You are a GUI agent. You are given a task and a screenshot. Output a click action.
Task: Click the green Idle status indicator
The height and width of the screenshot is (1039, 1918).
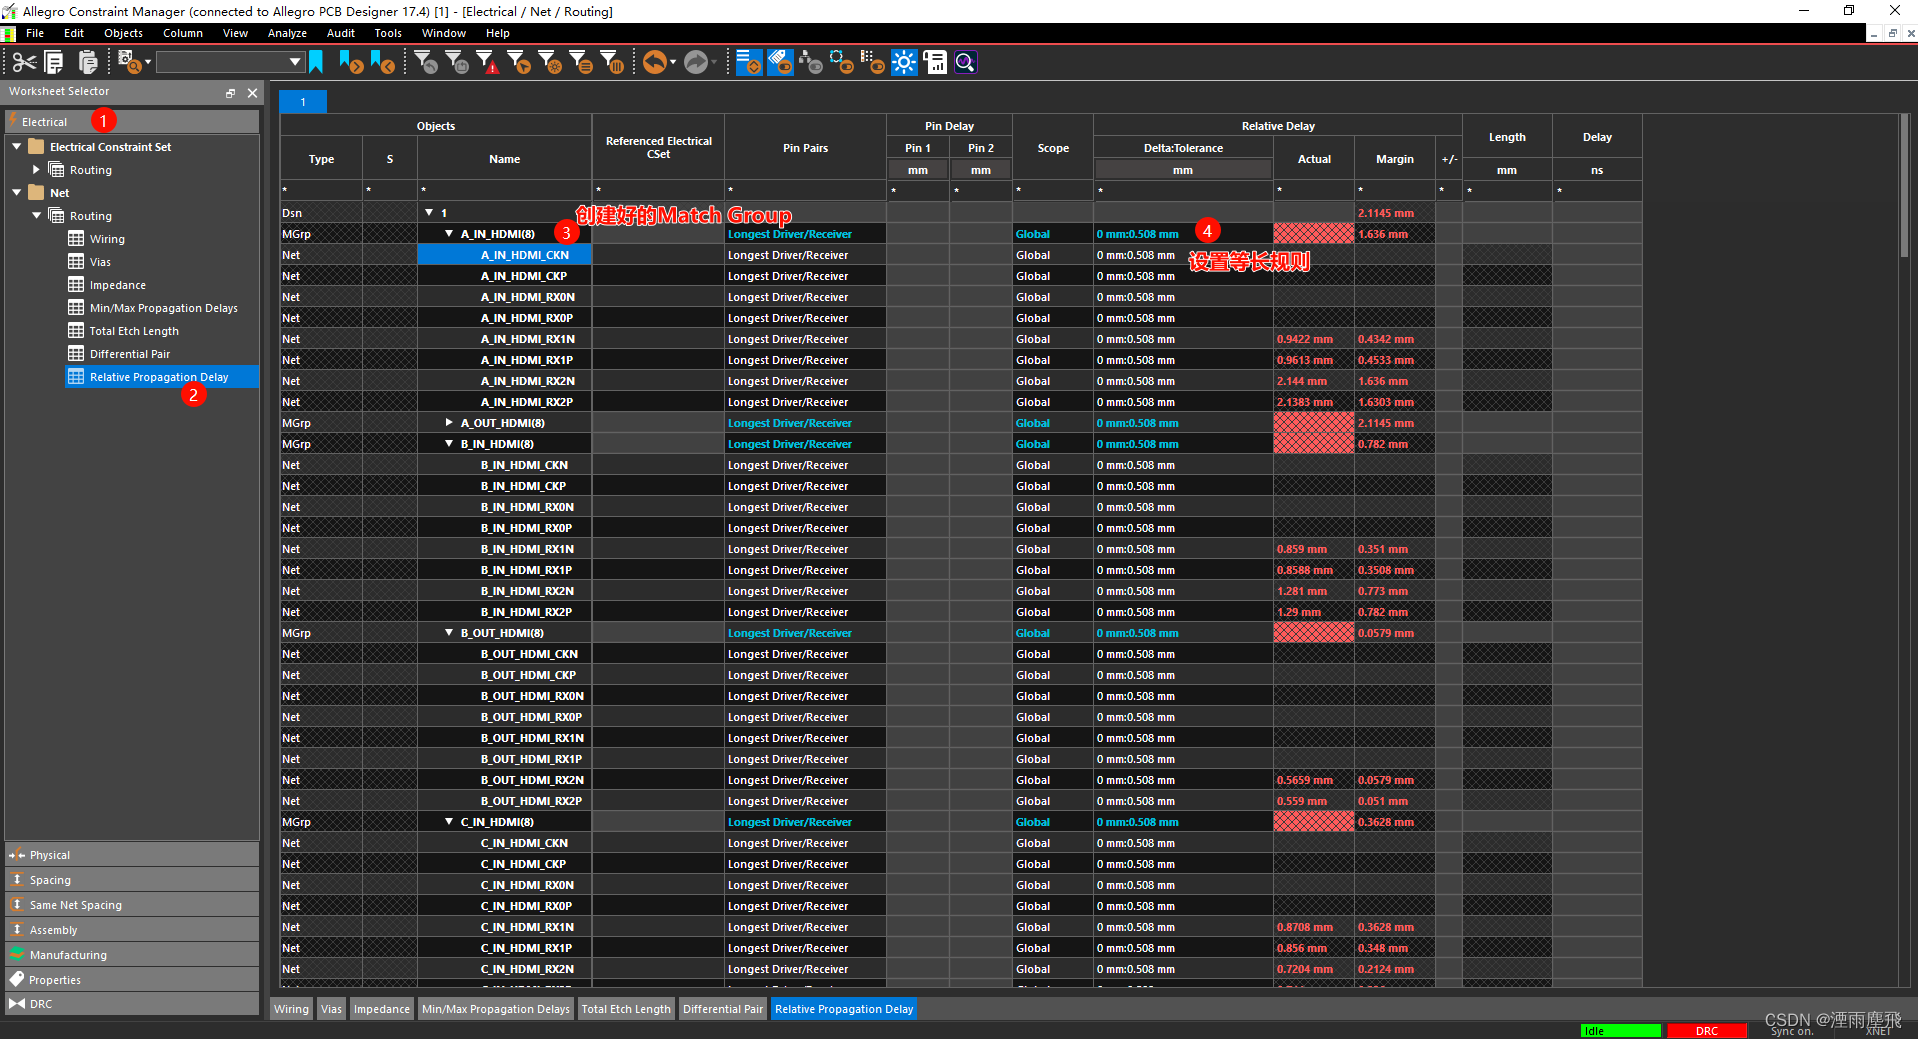tap(1620, 1031)
